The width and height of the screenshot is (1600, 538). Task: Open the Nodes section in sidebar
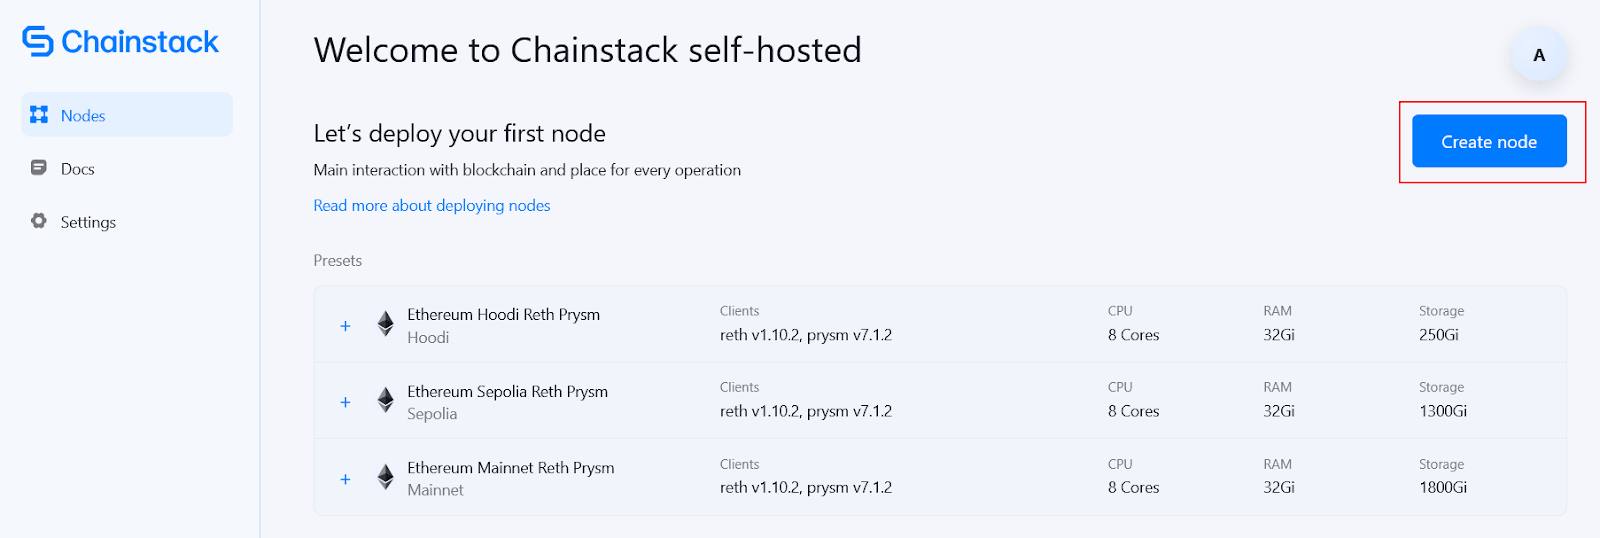pos(83,116)
